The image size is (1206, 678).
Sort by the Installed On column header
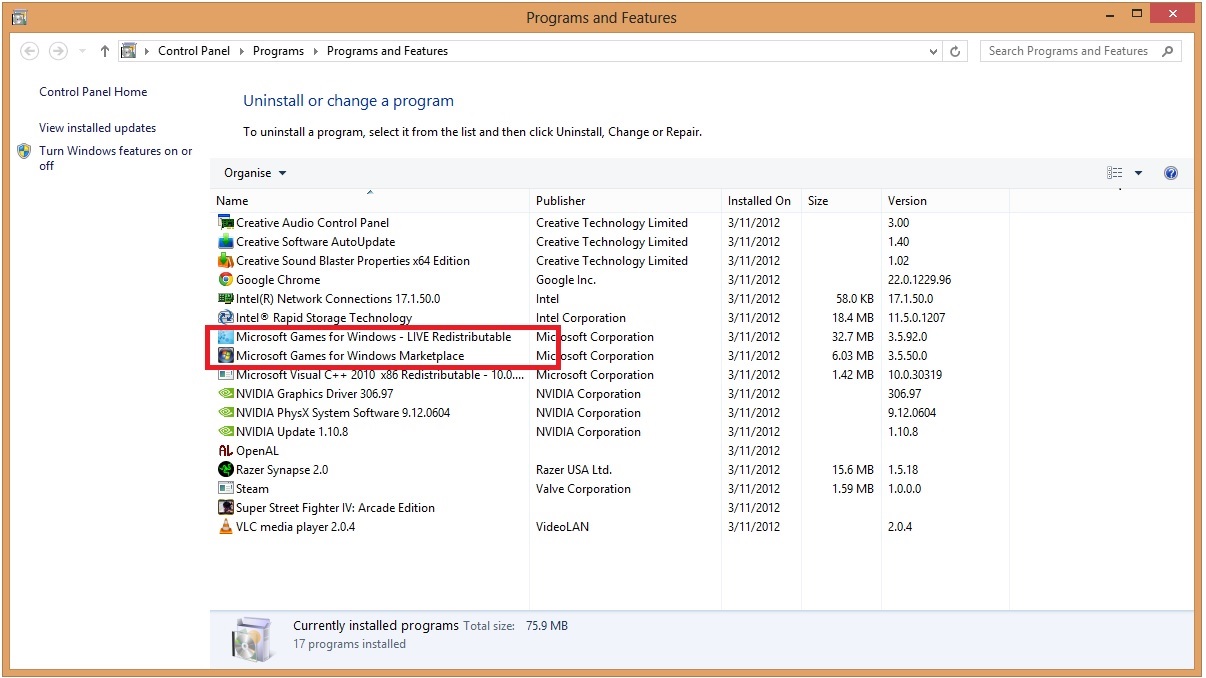click(761, 201)
